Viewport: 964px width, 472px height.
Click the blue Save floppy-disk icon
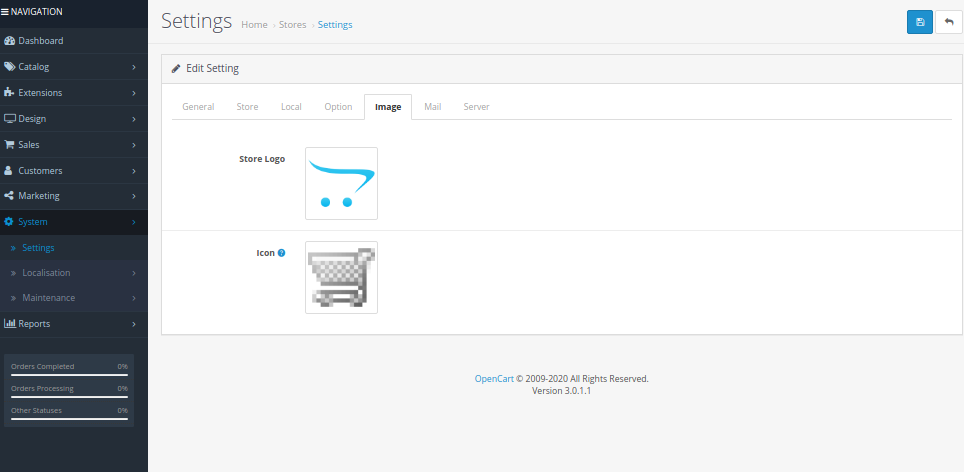[920, 22]
